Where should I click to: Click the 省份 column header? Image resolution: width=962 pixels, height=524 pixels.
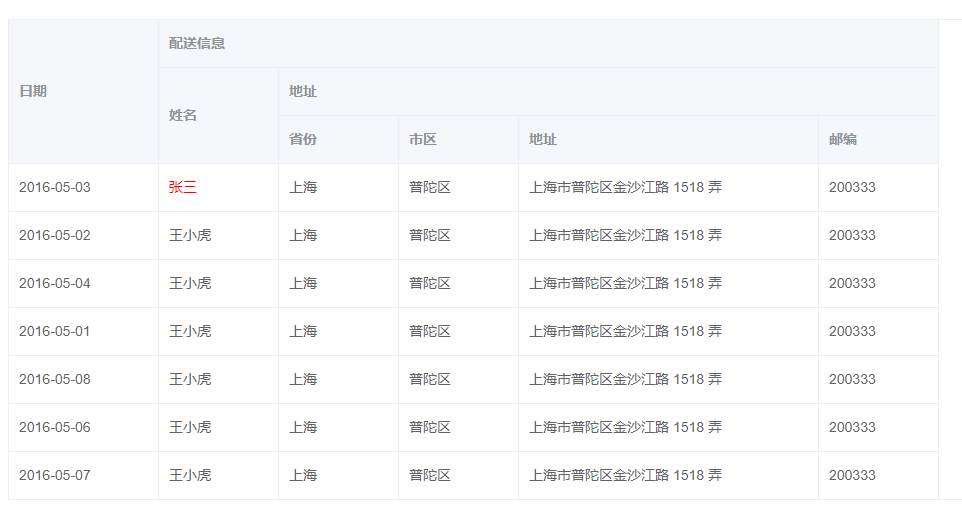[303, 139]
